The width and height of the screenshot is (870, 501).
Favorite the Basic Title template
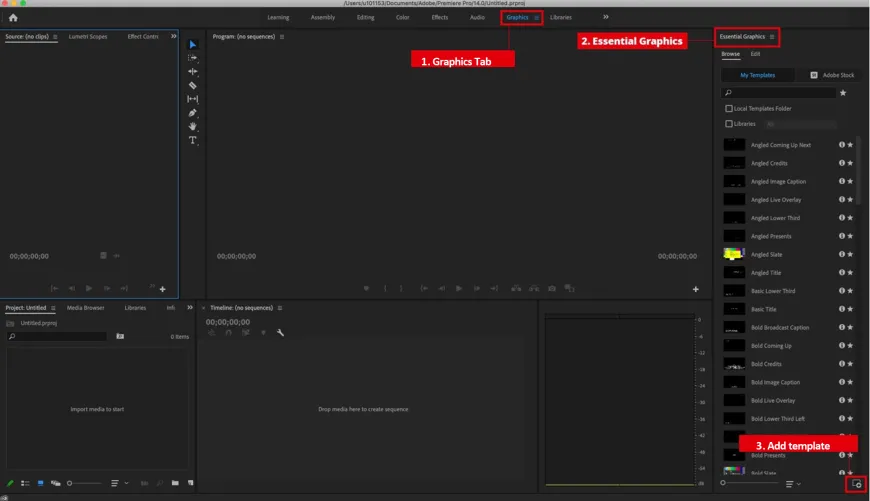(x=850, y=309)
